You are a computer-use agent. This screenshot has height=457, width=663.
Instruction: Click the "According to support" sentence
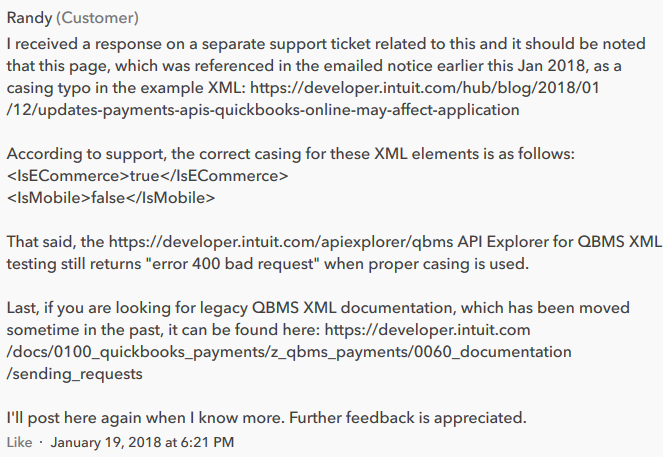290,154
